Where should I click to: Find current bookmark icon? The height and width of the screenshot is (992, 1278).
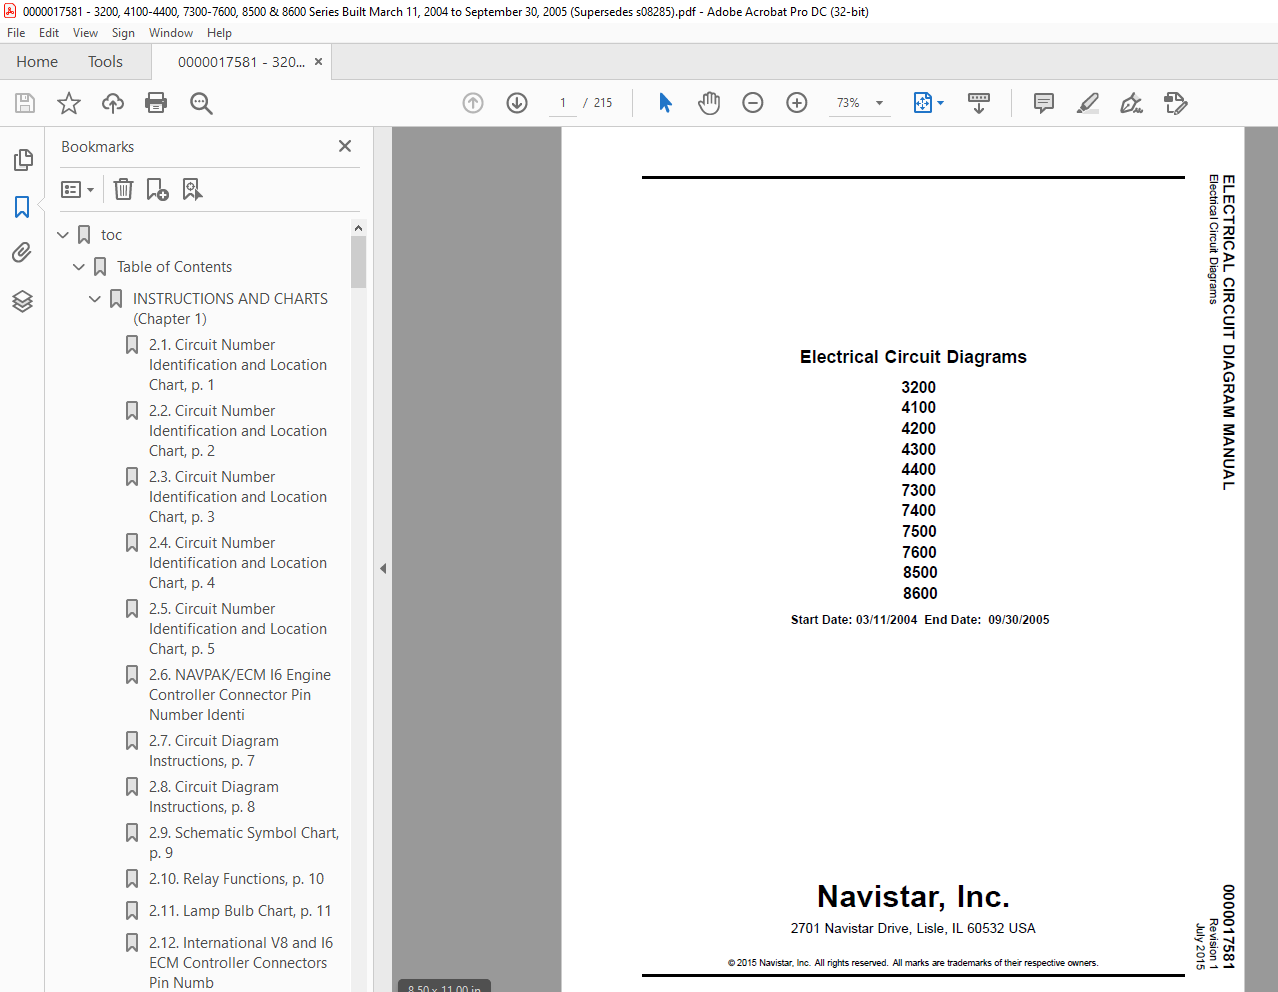pyautogui.click(x=192, y=189)
